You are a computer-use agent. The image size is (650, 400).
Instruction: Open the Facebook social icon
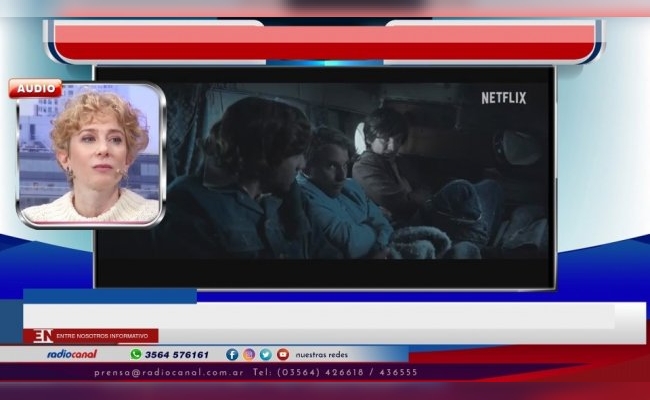point(232,354)
